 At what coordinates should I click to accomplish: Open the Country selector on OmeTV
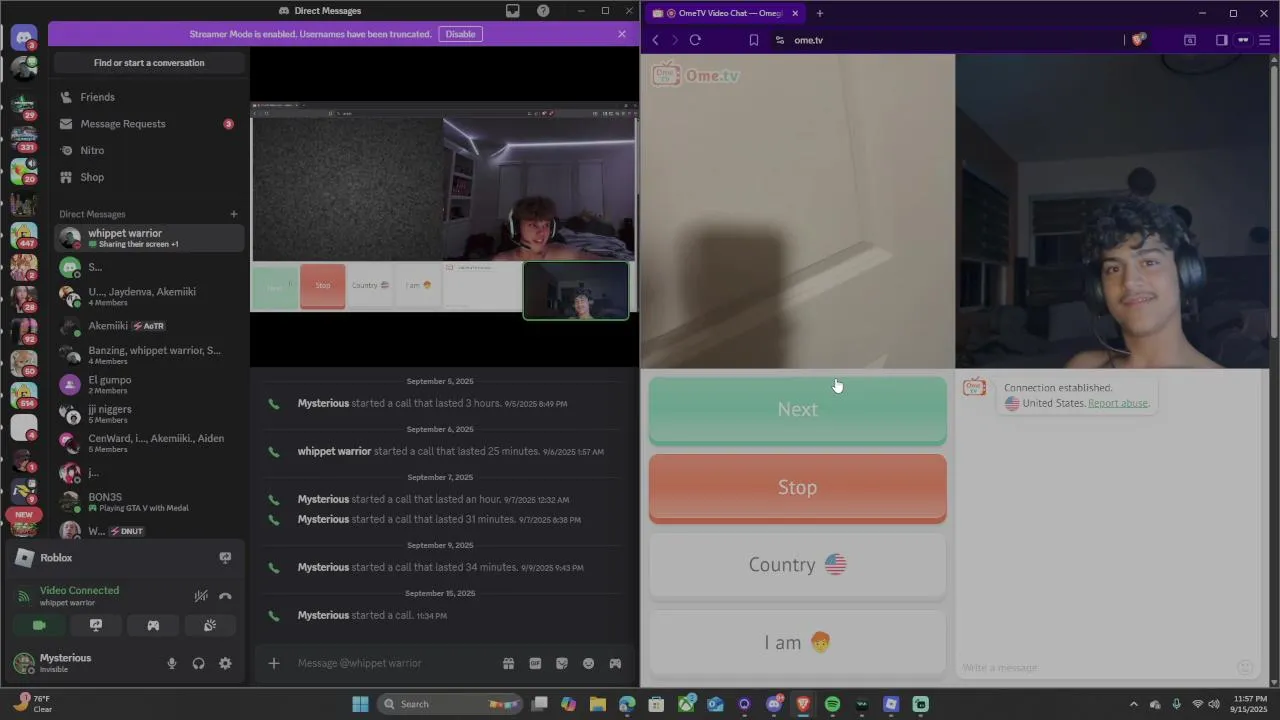[797, 565]
